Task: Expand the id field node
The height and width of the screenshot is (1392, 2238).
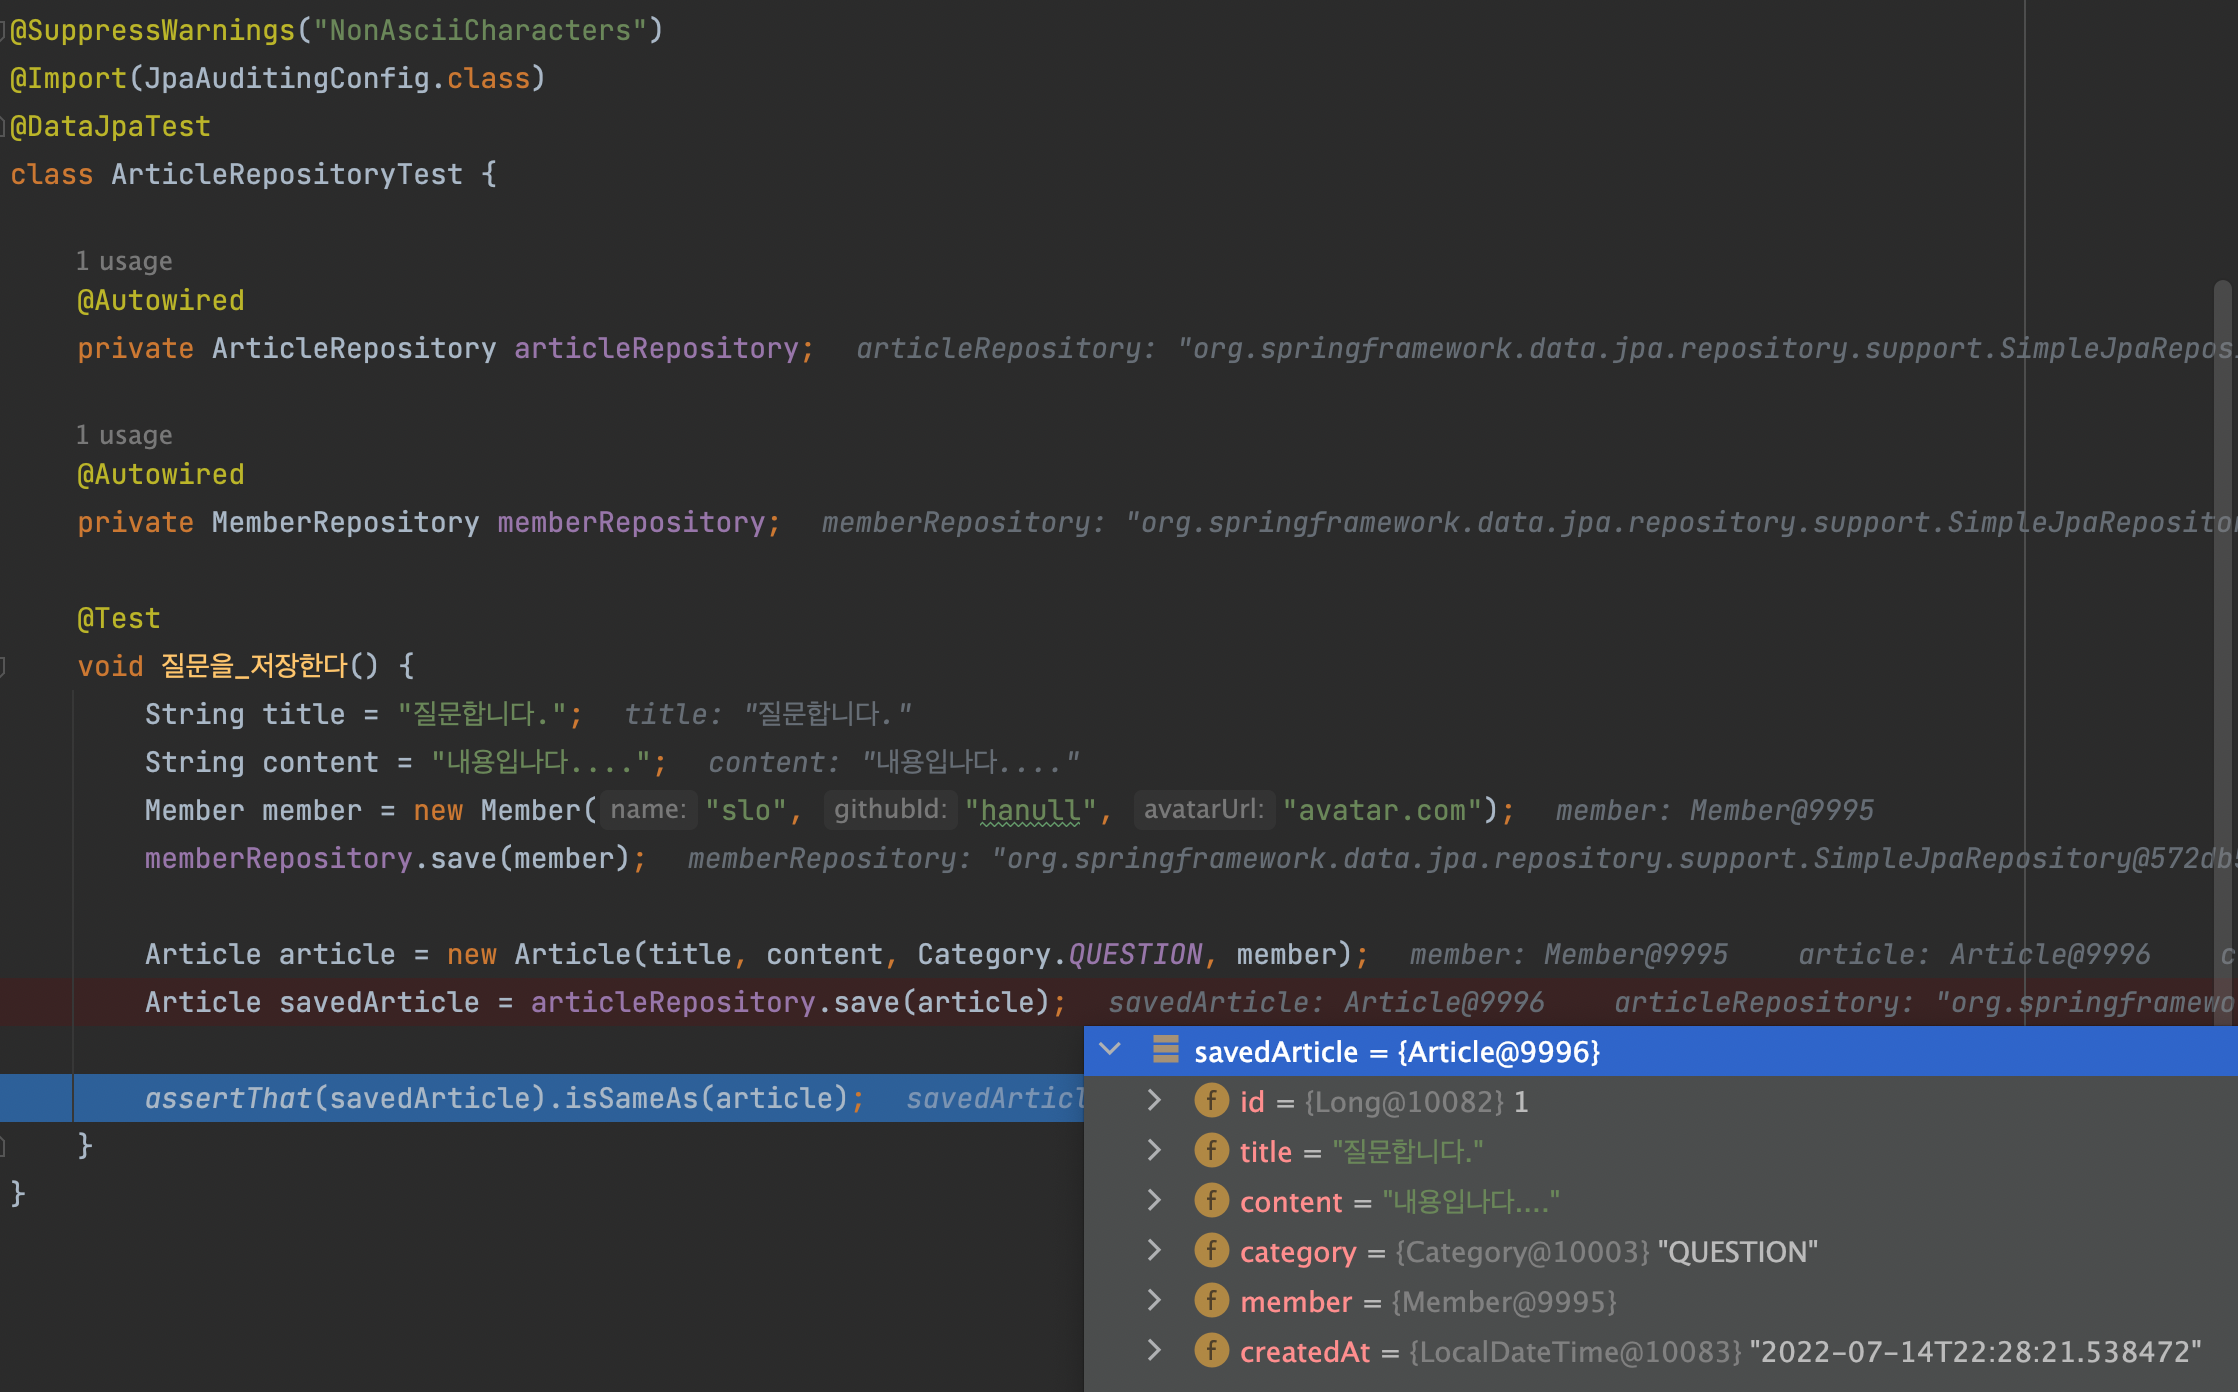Action: click(1154, 1101)
